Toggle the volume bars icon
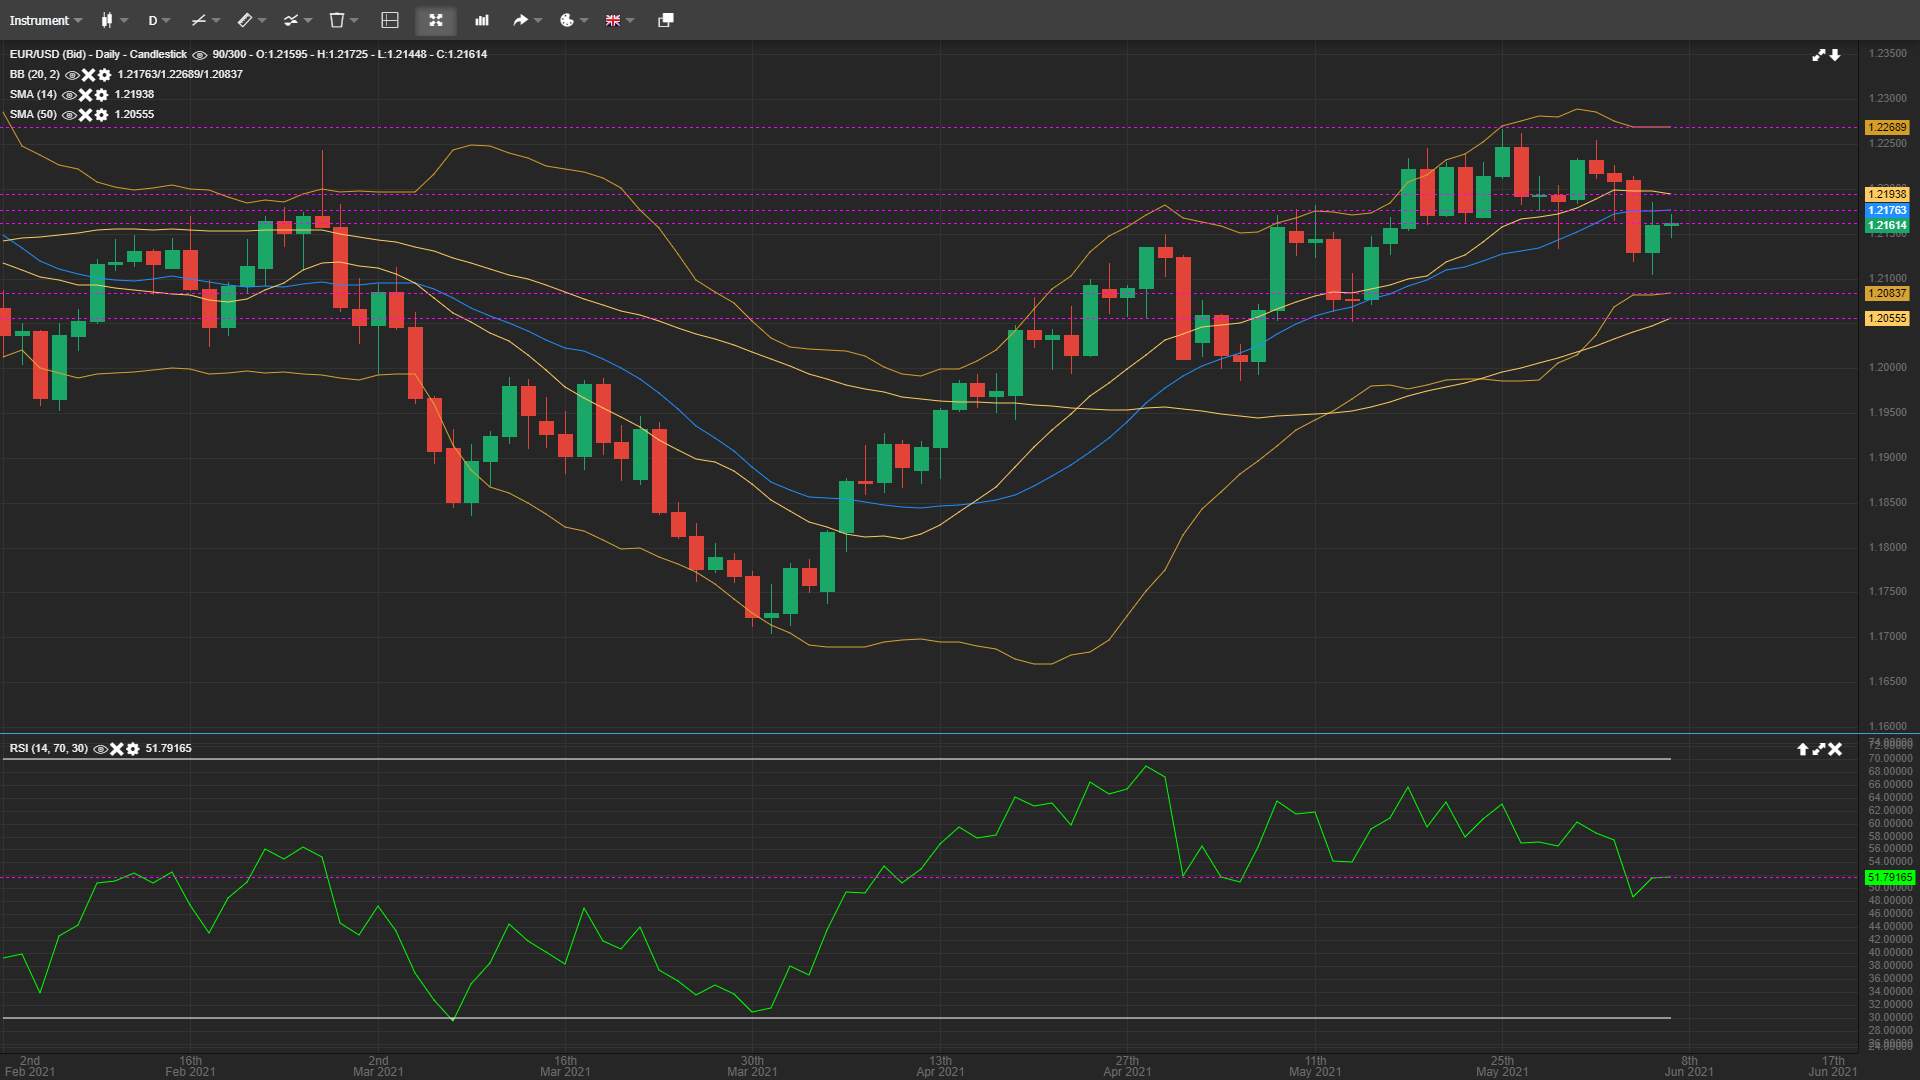The width and height of the screenshot is (1920, 1080). click(x=482, y=20)
